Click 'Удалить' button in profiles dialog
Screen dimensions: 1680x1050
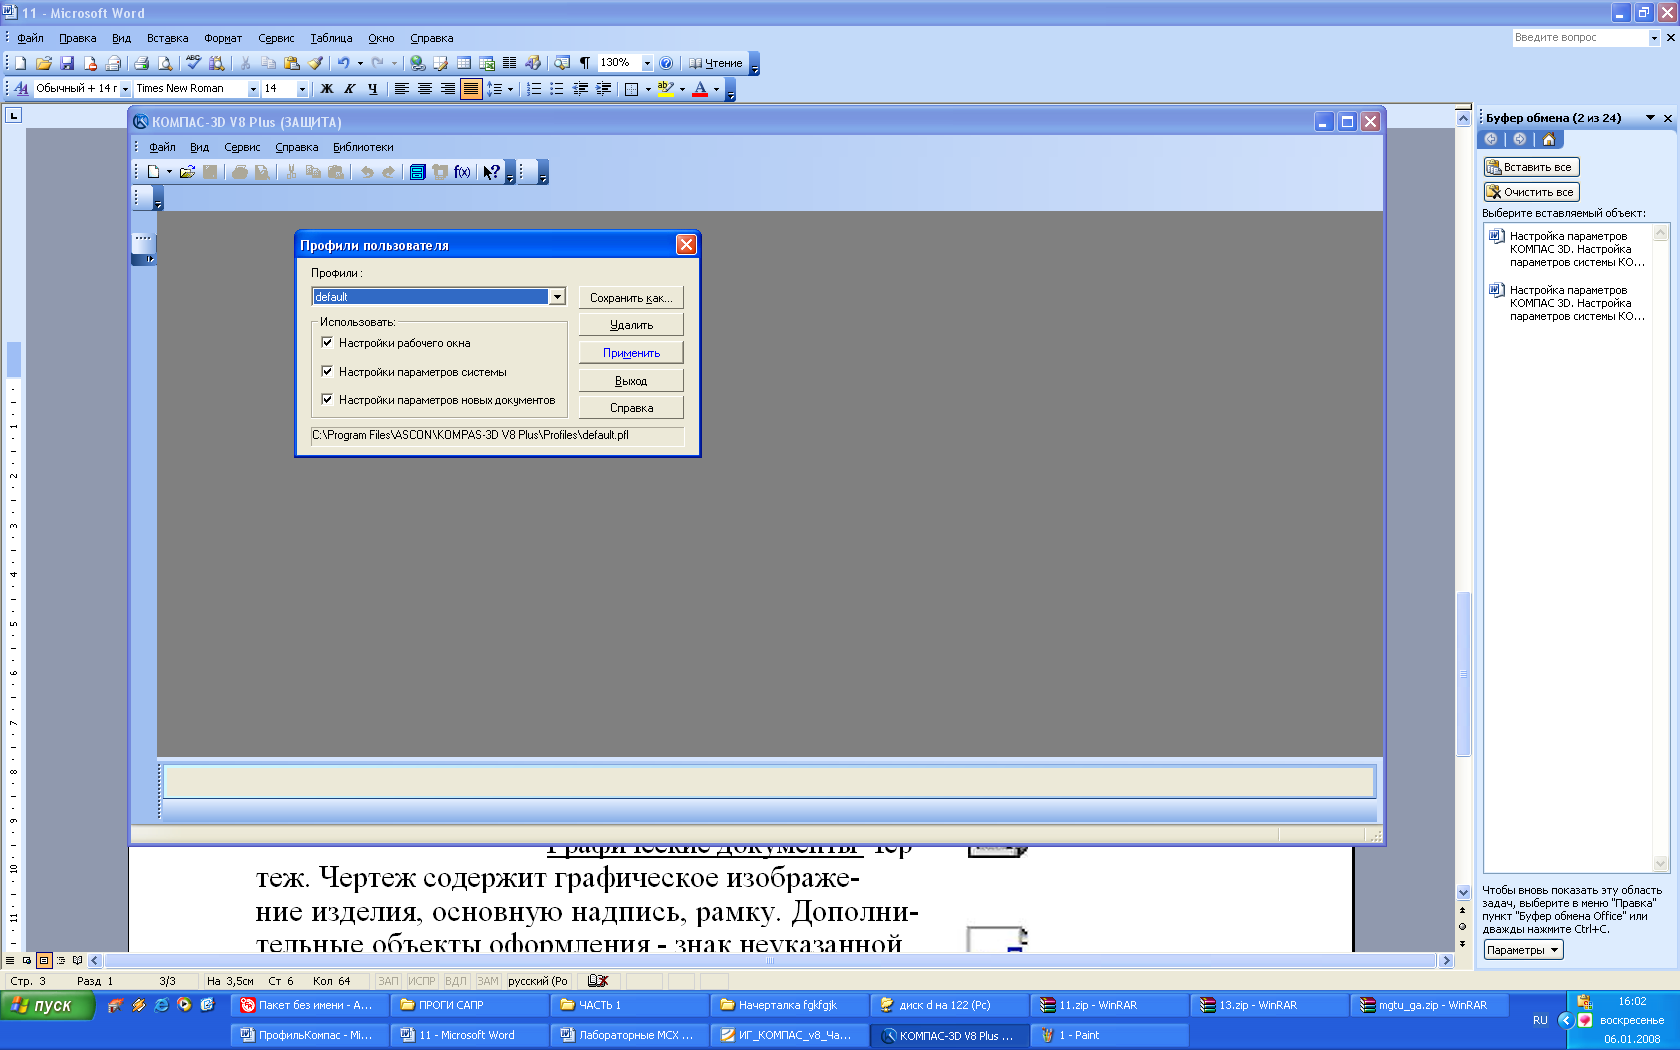tap(631, 325)
